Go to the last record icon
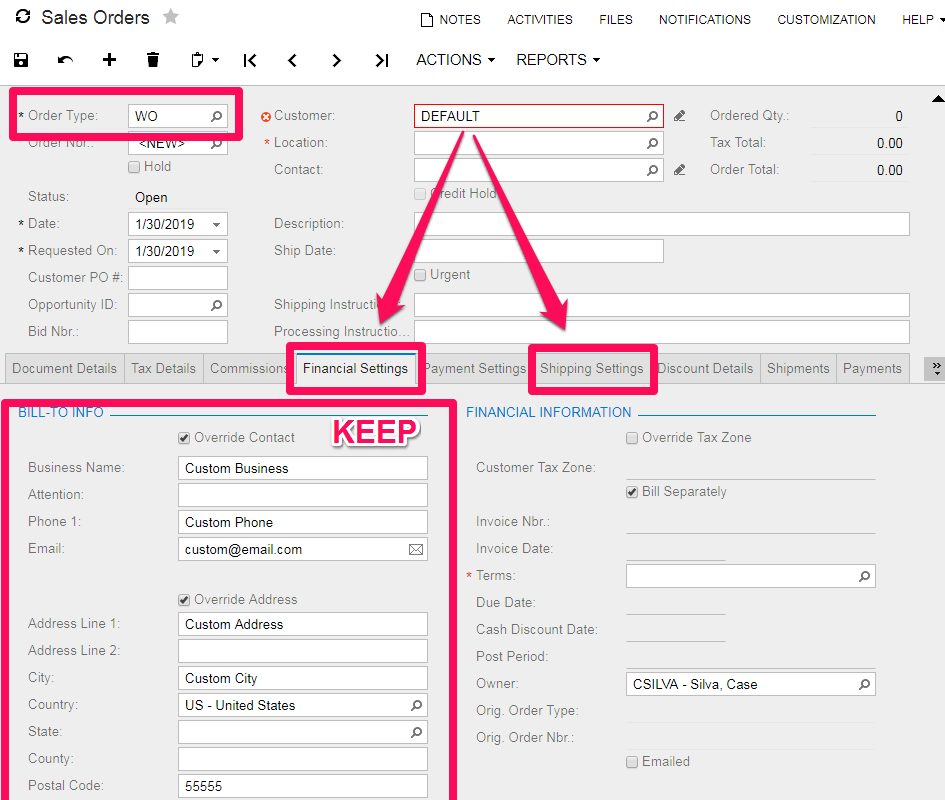 pos(381,61)
